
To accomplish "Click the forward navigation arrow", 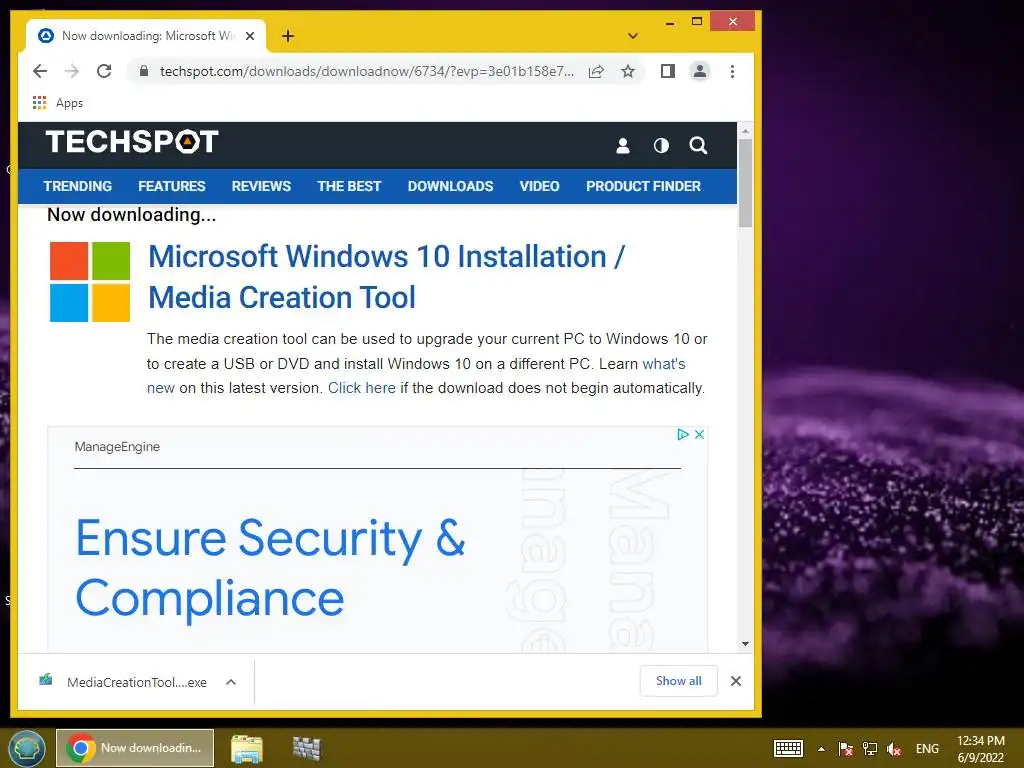I will 72,71.
